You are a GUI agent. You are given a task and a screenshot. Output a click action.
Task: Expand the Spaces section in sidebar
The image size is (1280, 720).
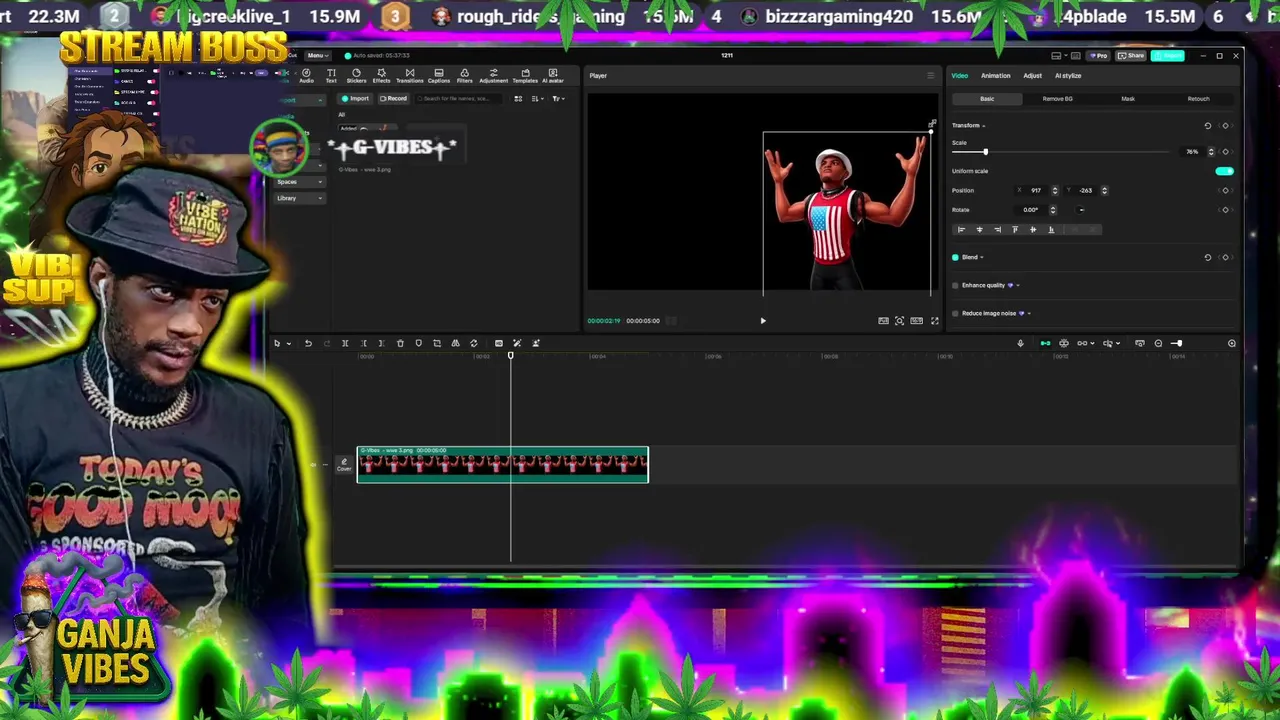[x=299, y=182]
